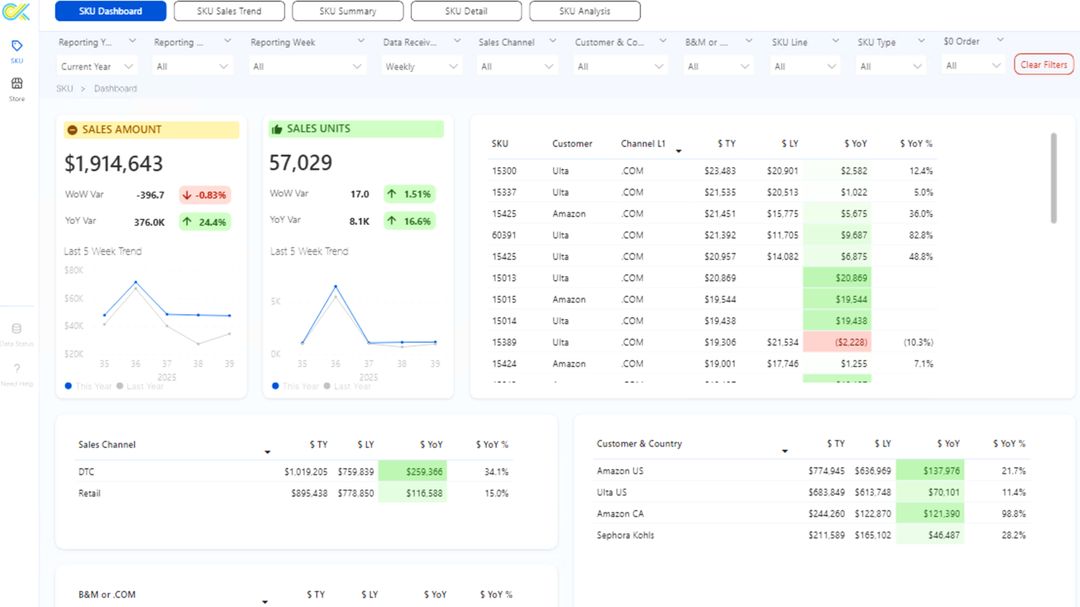Open the Reporting Week All dropdown

click(307, 66)
